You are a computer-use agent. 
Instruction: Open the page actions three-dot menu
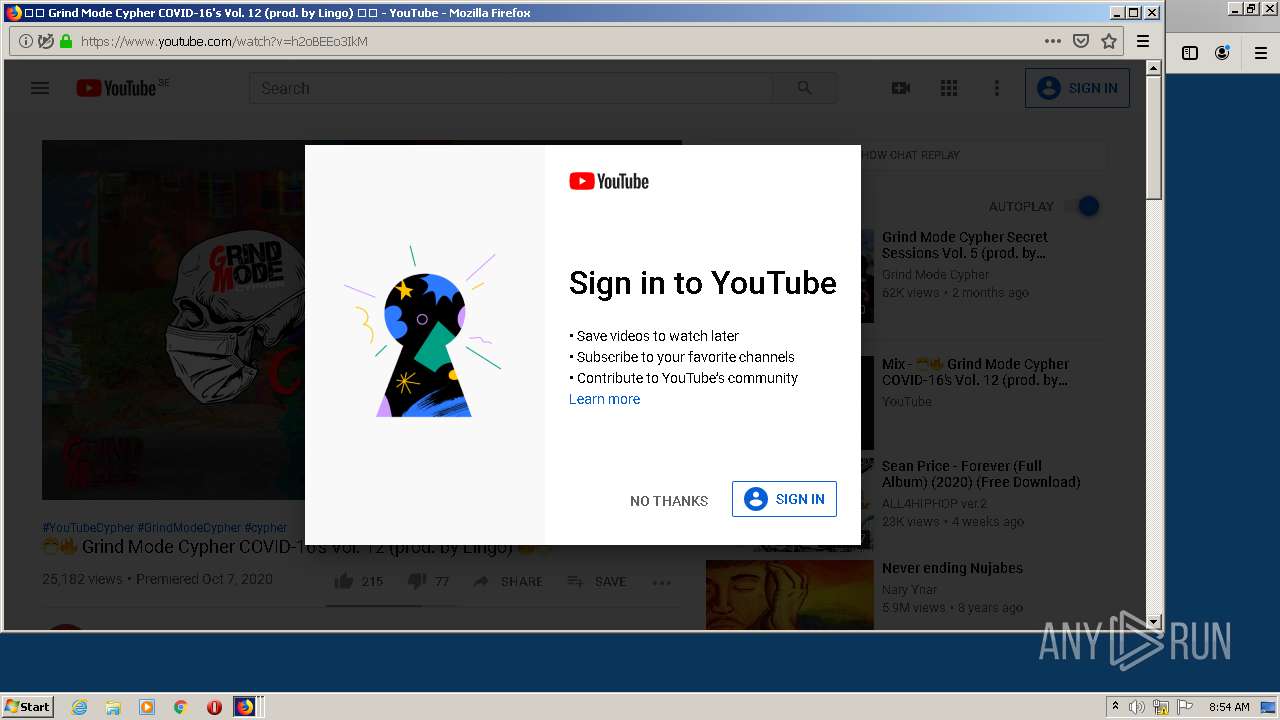(x=1053, y=41)
